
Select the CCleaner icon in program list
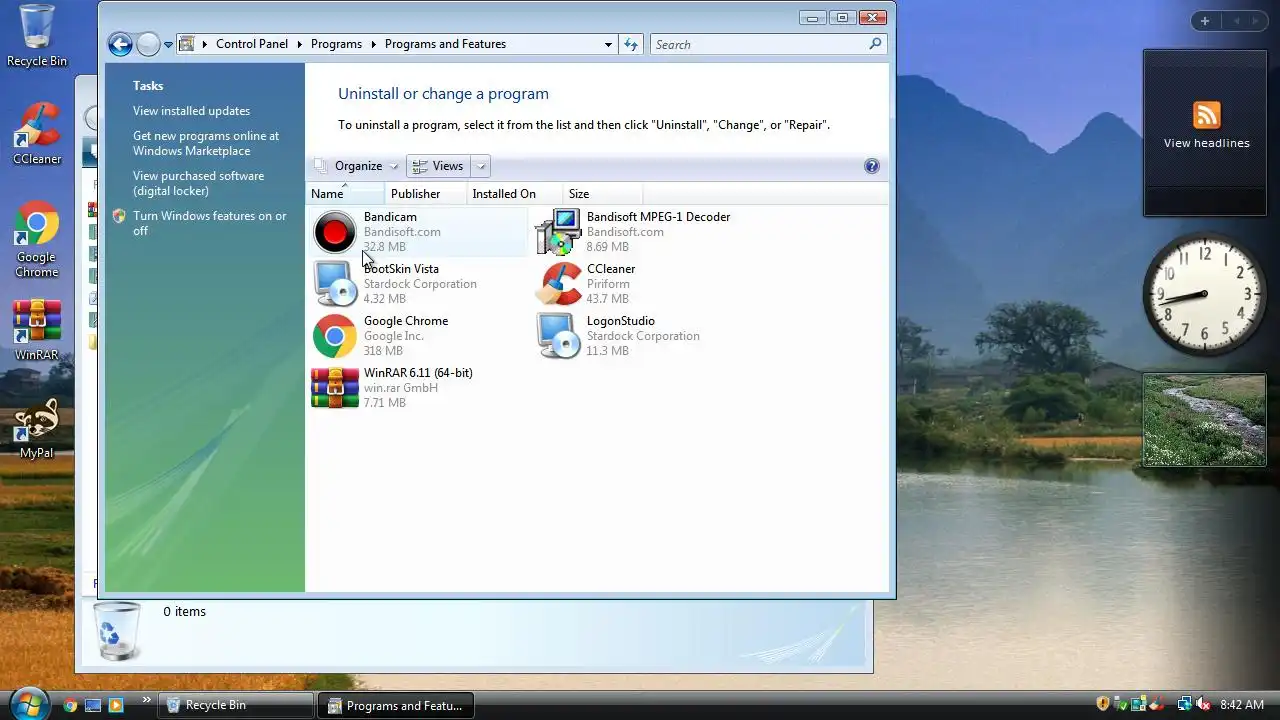558,284
